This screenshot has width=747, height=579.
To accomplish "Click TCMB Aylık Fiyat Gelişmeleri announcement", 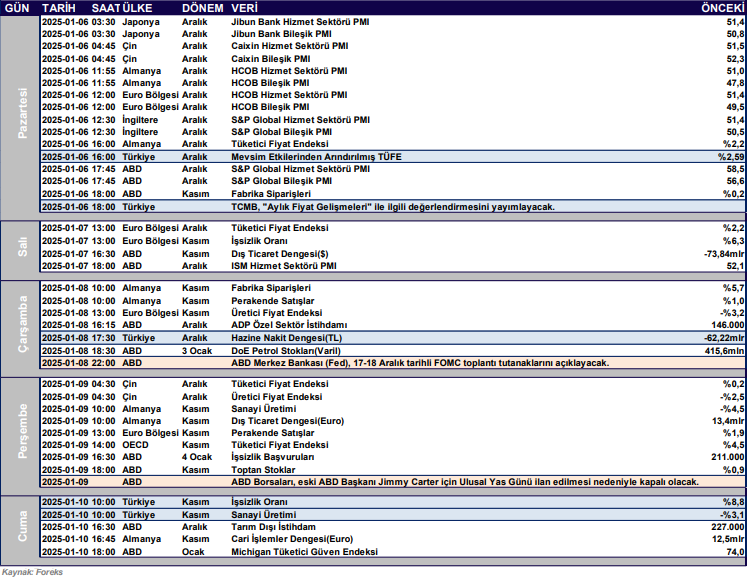I will (x=393, y=207).
